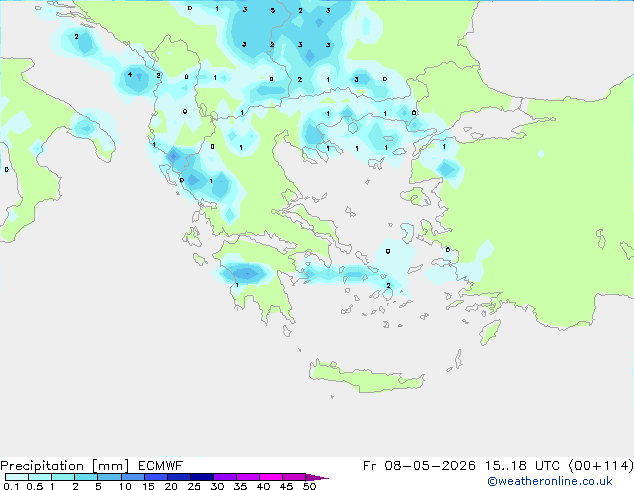Select the 40–45 mm magenta legend box
The width and height of the screenshot is (634, 490).
[271, 477]
